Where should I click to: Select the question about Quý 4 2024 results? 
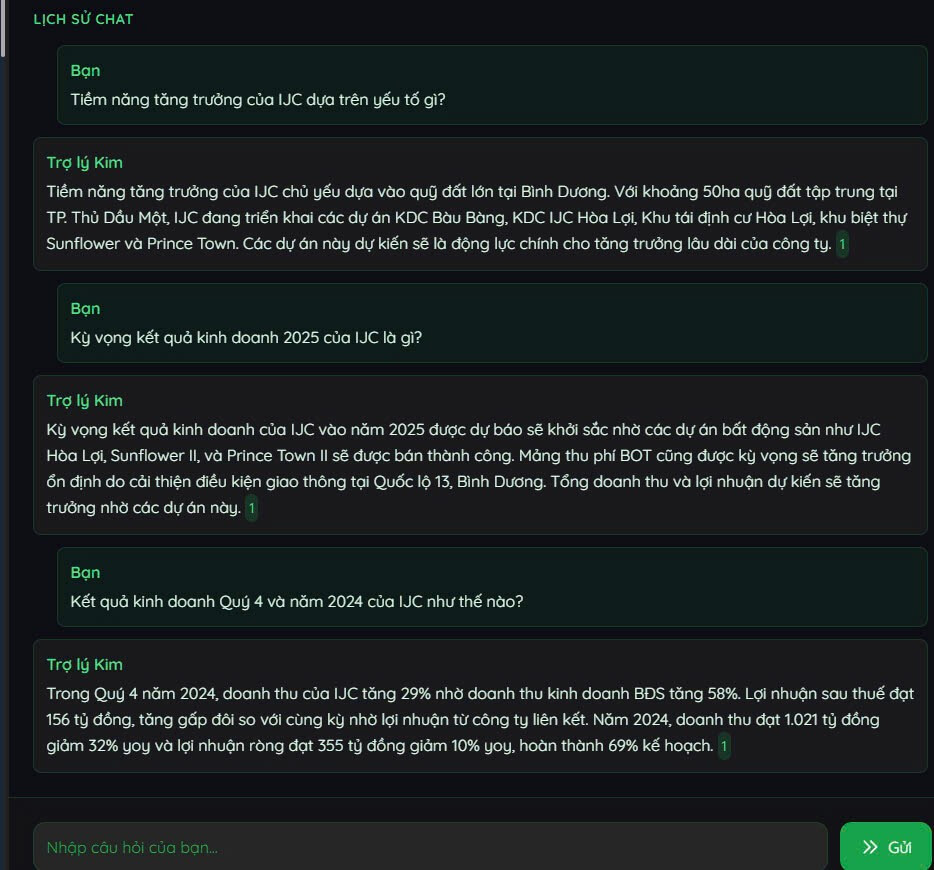(297, 602)
